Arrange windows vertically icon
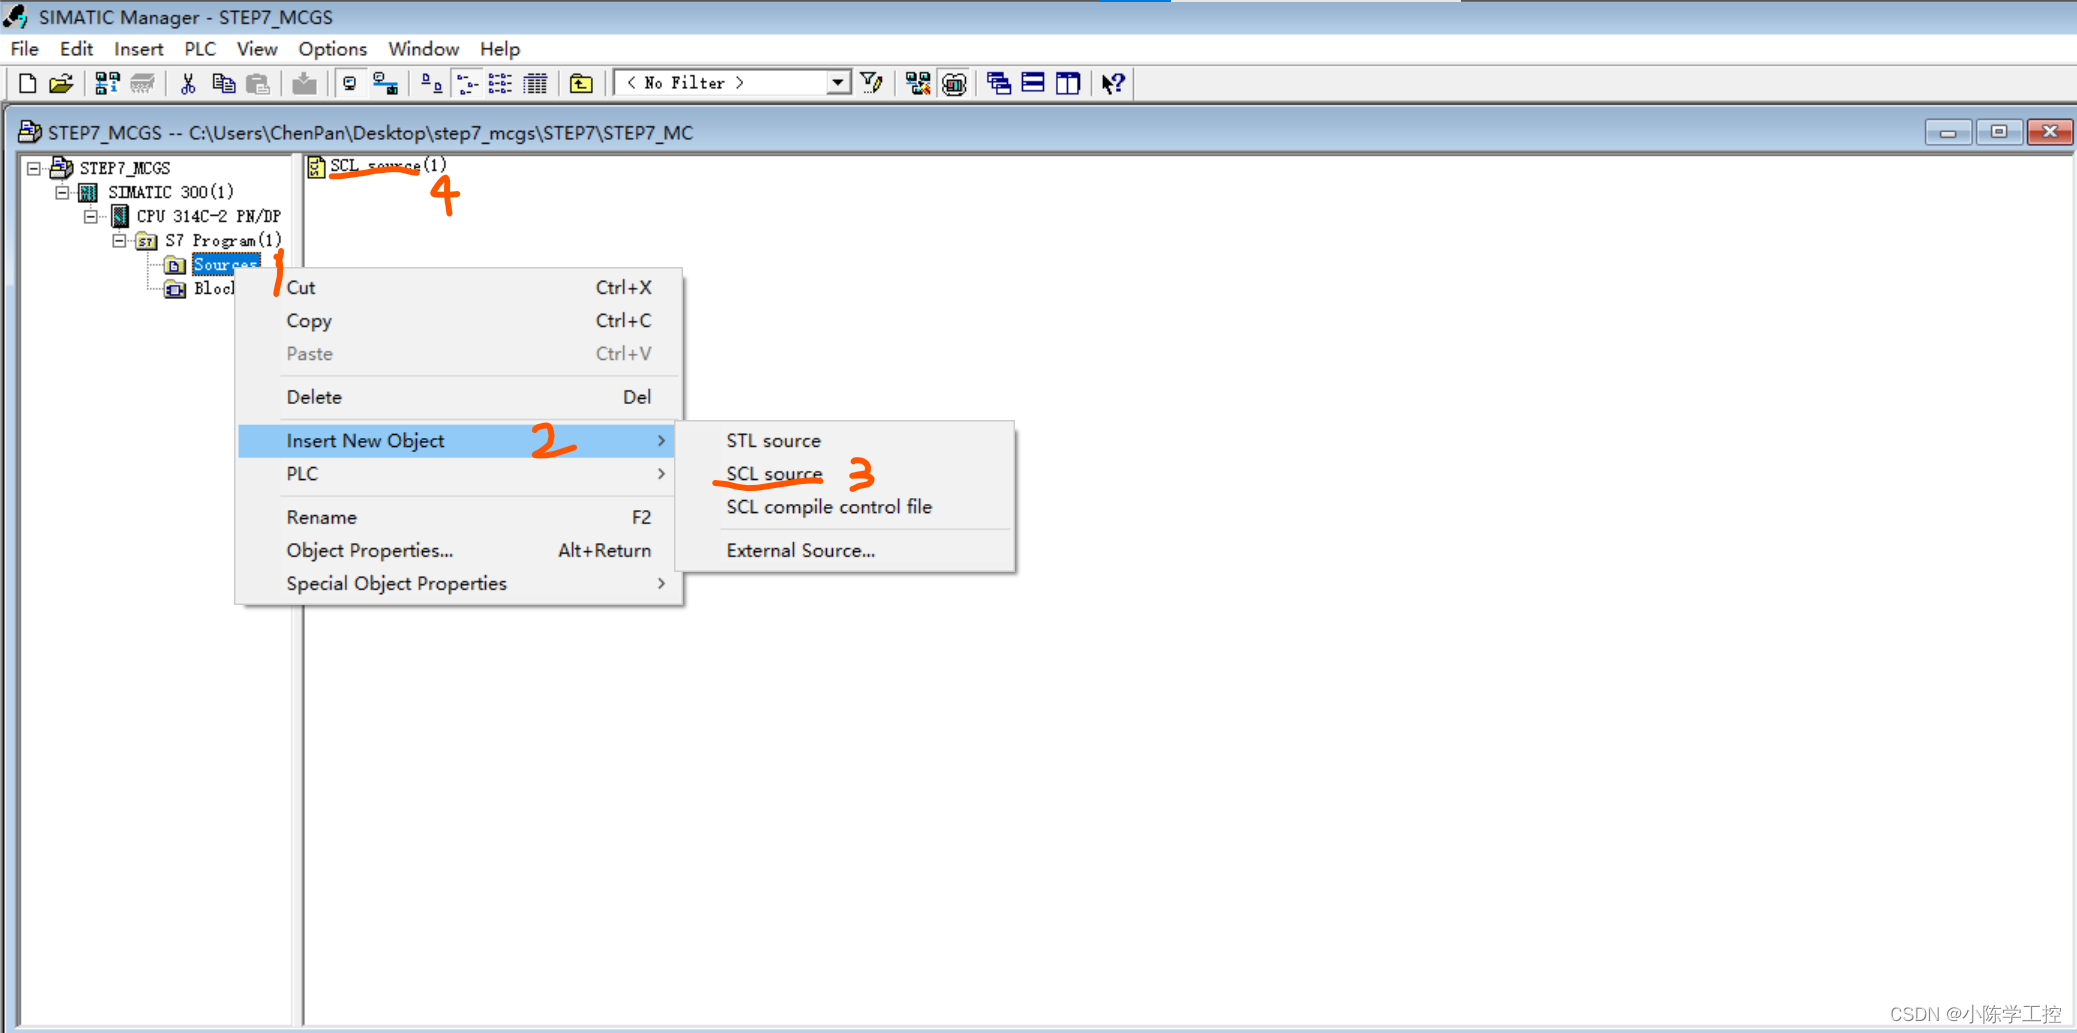Screen dimensions: 2077x1033 [1068, 83]
